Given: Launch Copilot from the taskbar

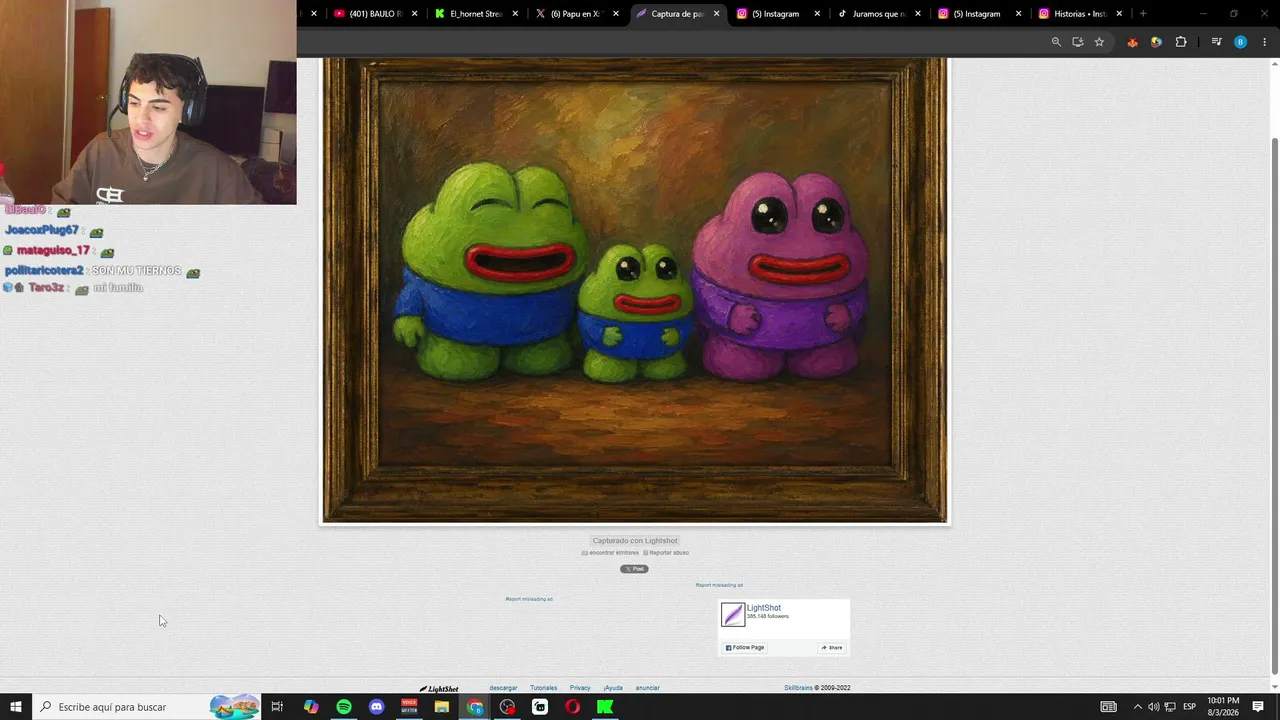Looking at the screenshot, I should point(311,707).
